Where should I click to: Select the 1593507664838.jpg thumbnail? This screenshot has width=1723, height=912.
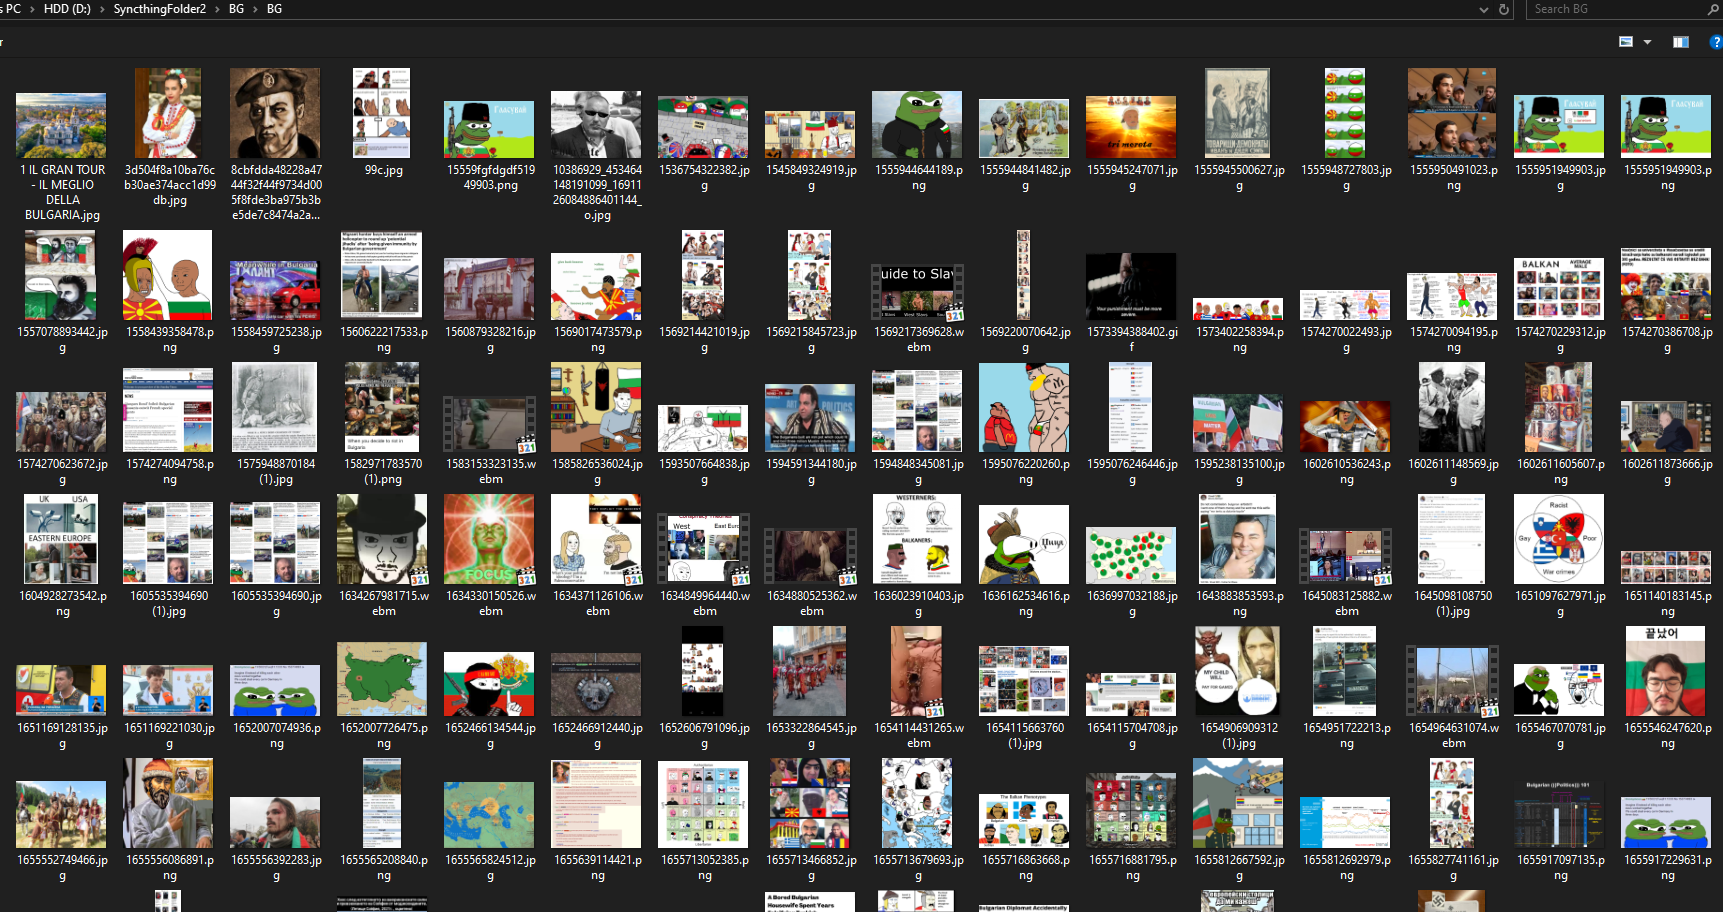tap(703, 428)
